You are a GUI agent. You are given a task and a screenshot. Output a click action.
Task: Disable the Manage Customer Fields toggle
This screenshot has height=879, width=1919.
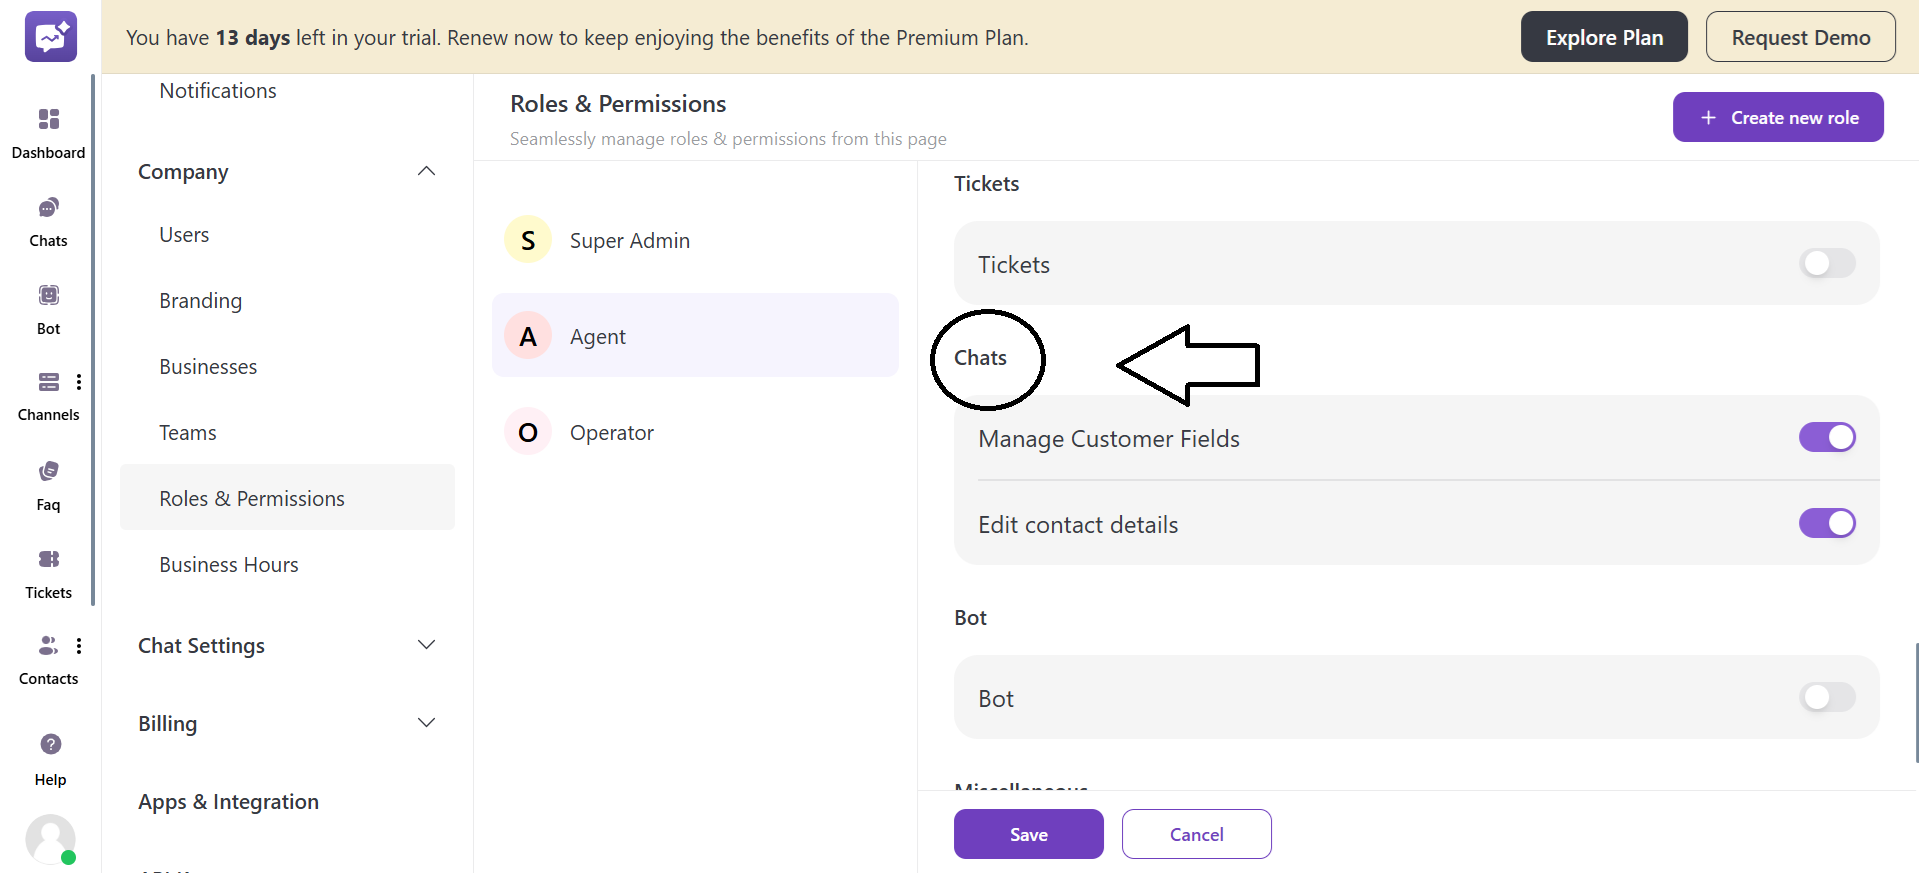coord(1826,438)
